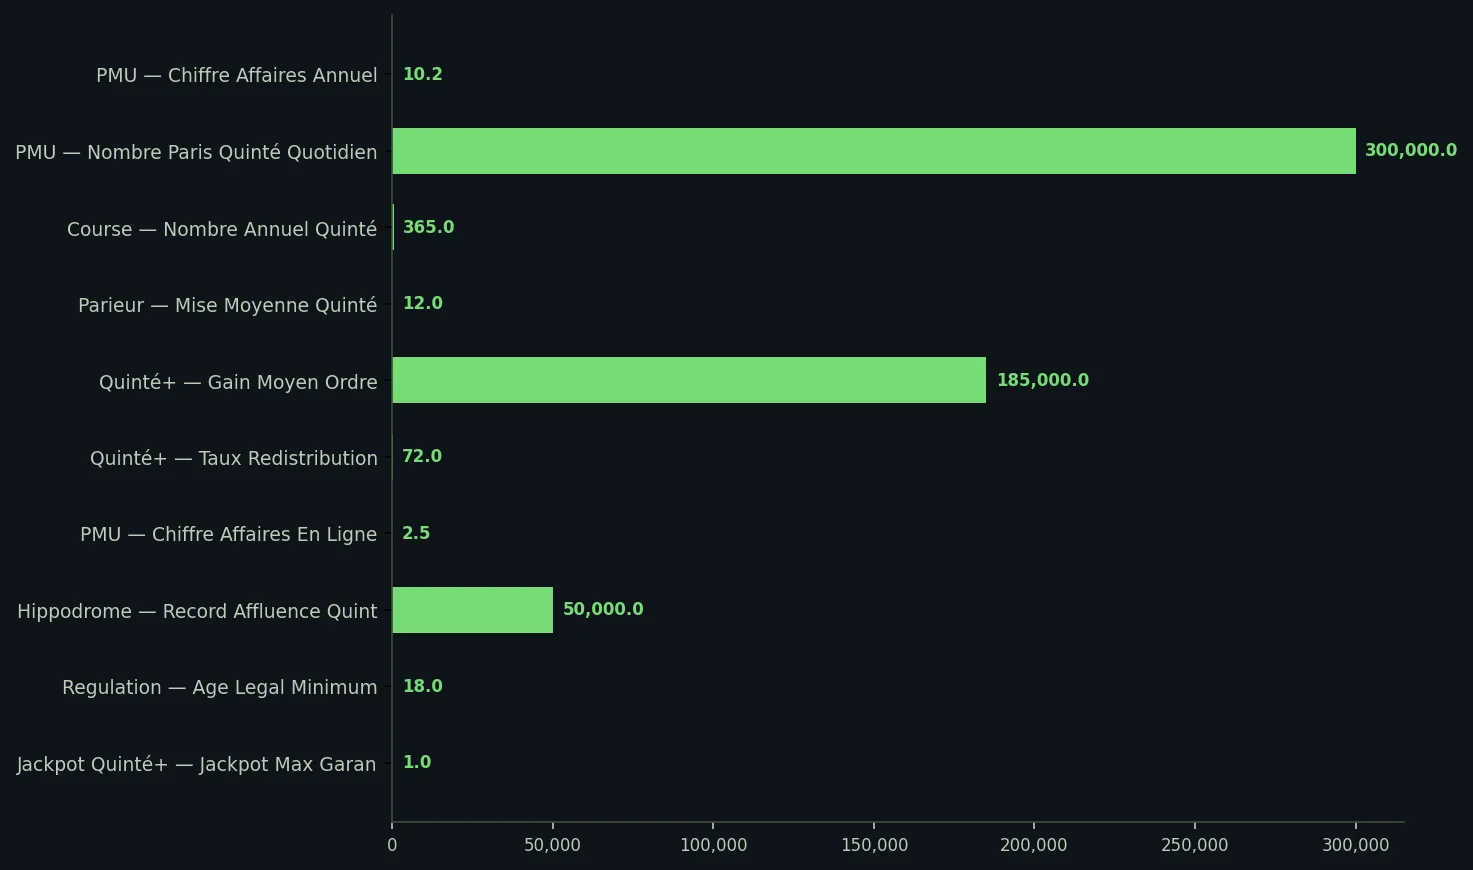The width and height of the screenshot is (1473, 870).
Task: Click the 200,000 x-axis tick label
Action: tap(1034, 845)
